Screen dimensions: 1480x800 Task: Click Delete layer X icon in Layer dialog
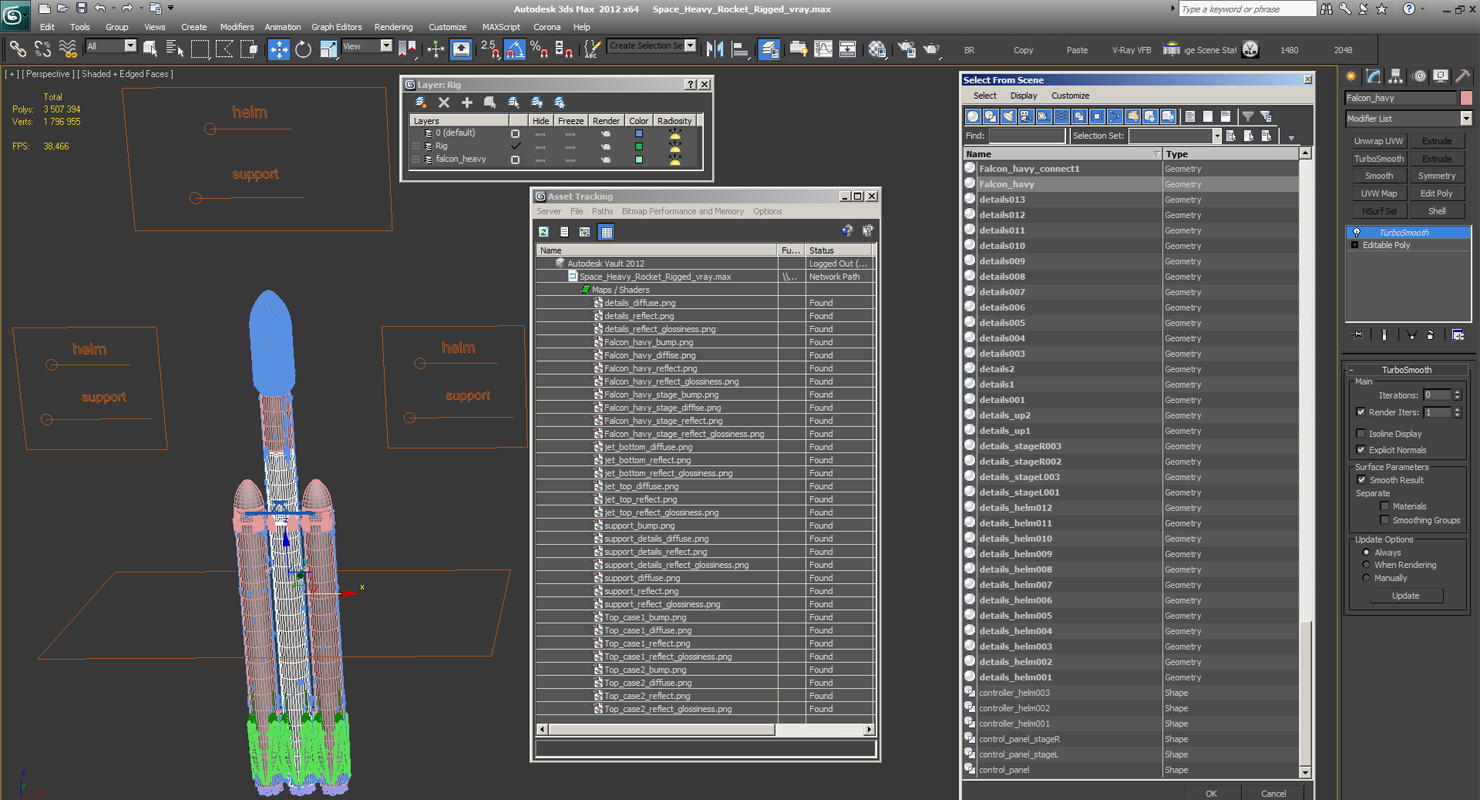click(444, 102)
